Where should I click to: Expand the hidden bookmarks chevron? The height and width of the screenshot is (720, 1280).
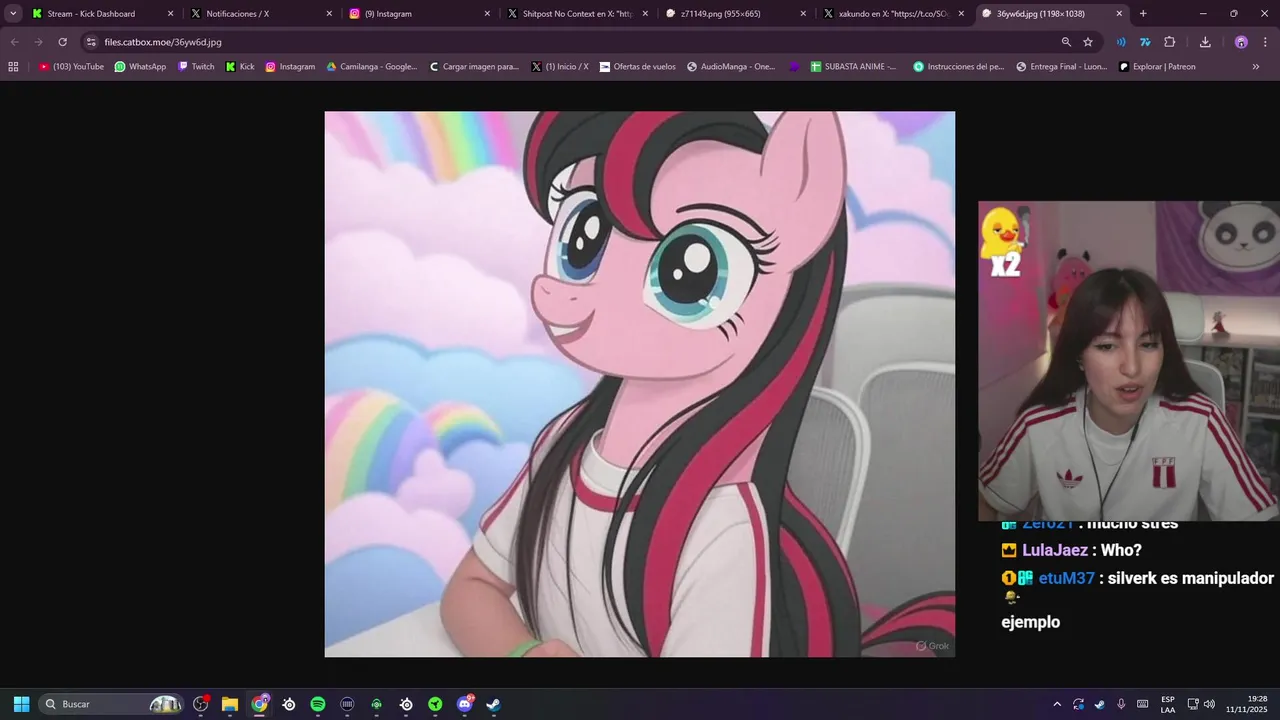click(1256, 67)
